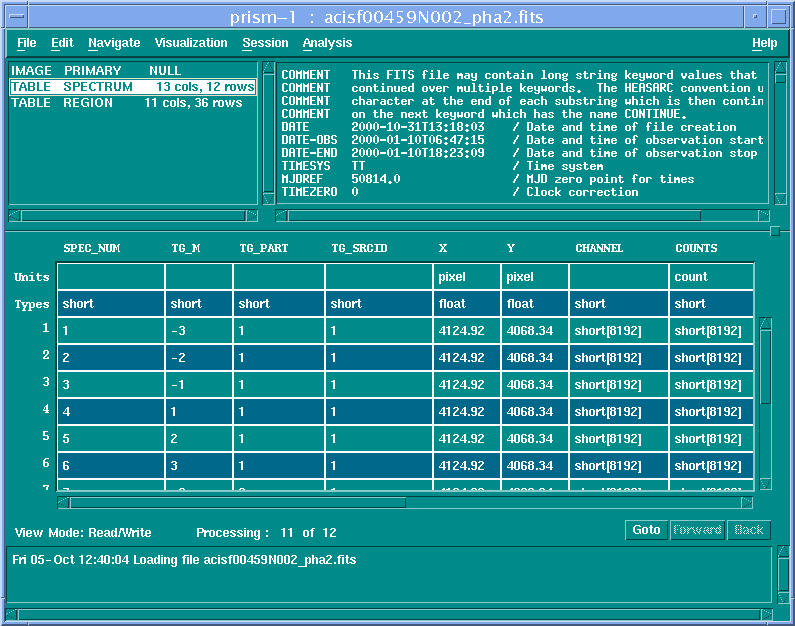Viewport: 795px width, 626px height.
Task: Click row number 2 label
Action: pyautogui.click(x=46, y=354)
